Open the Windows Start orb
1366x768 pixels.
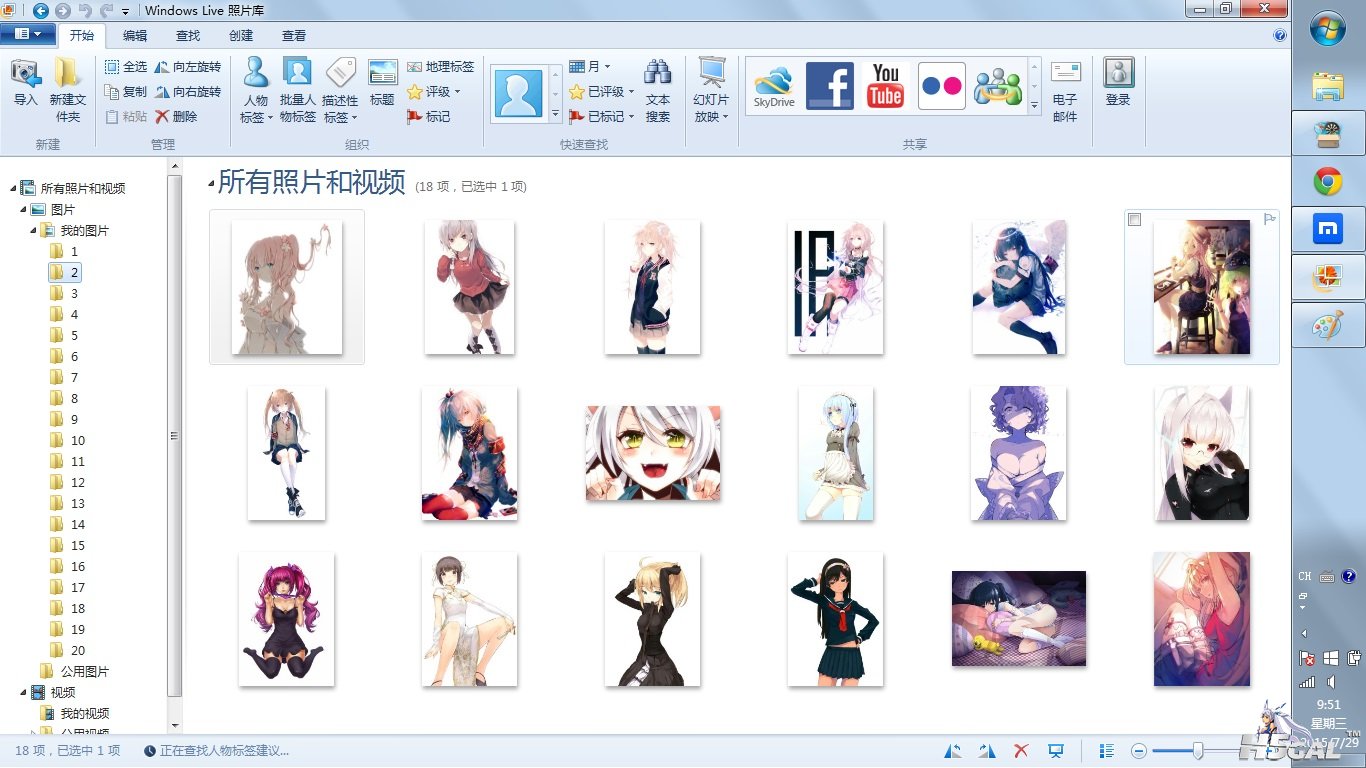tap(1328, 27)
